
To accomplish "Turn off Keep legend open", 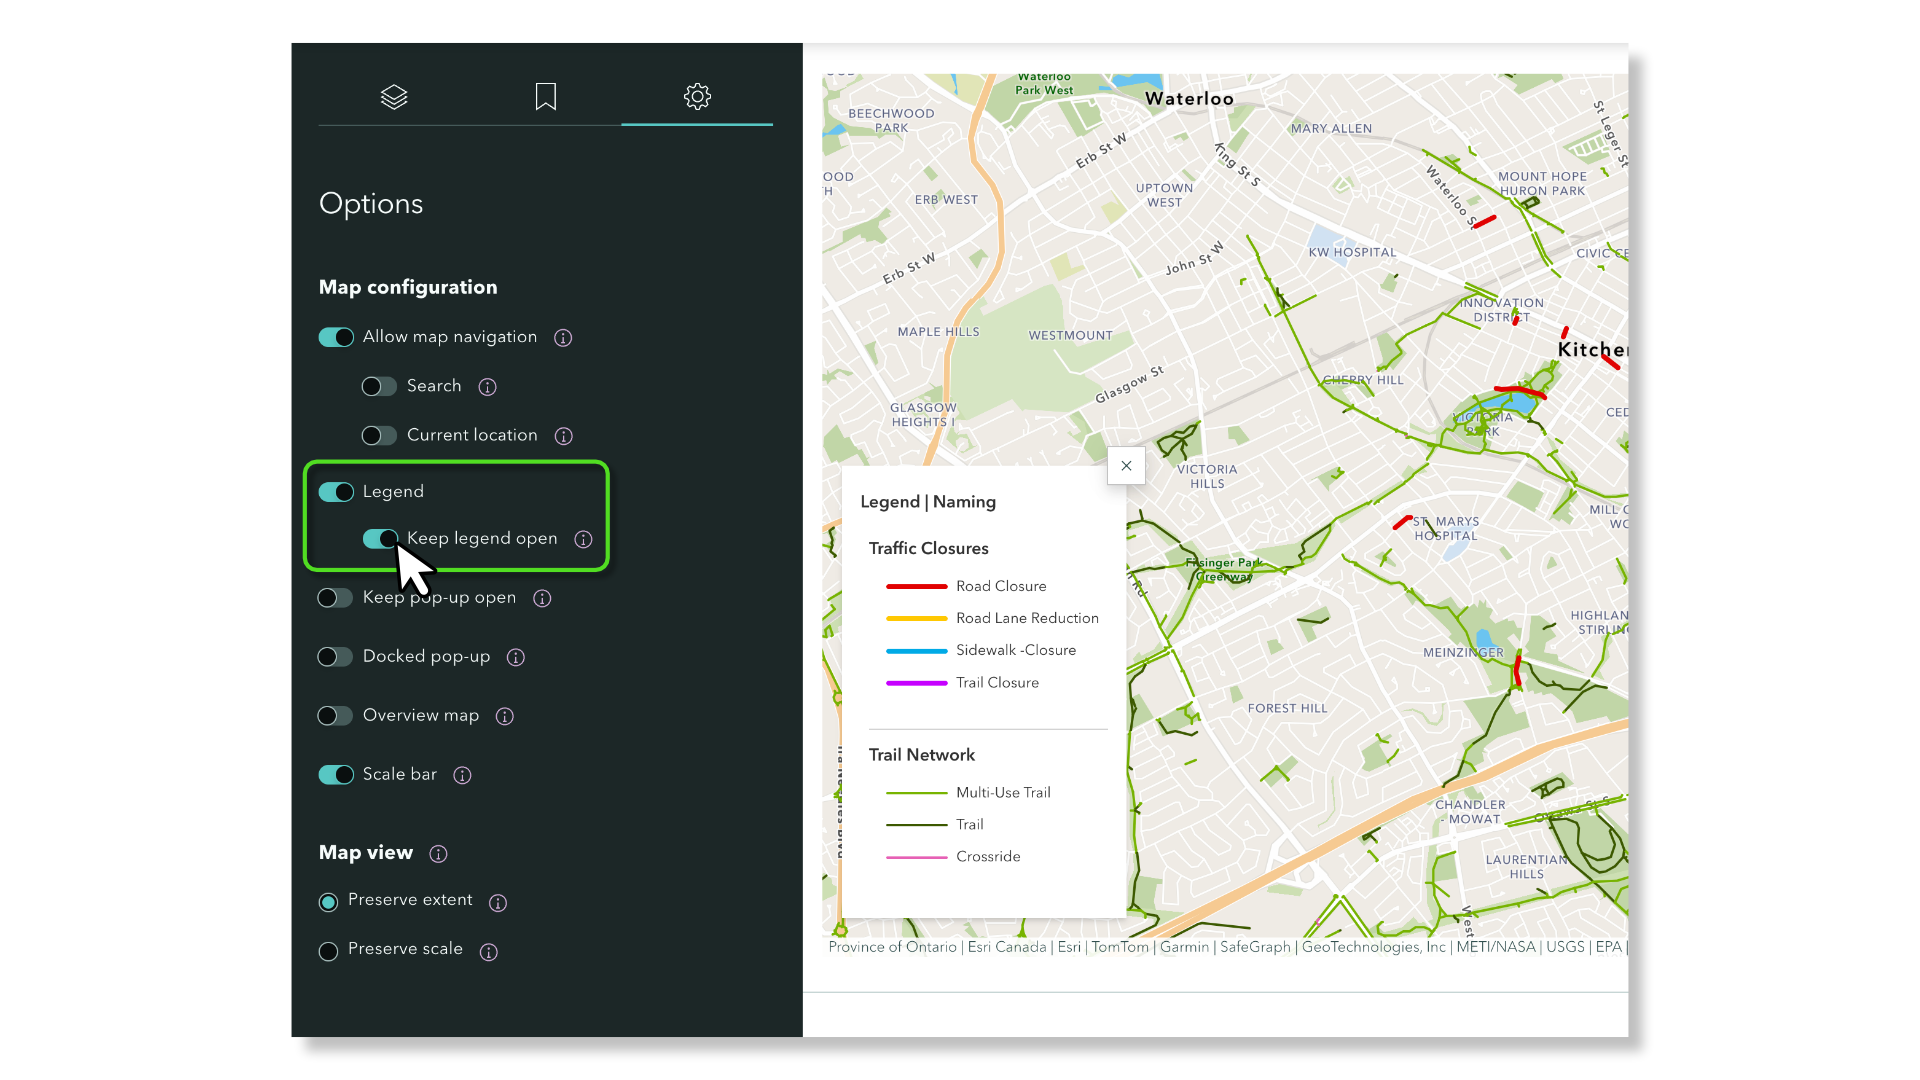I will (380, 538).
